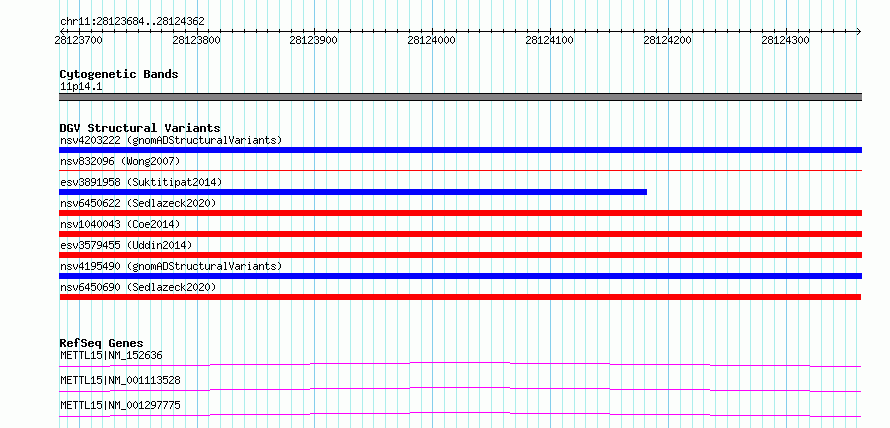This screenshot has width=890, height=428.
Task: Click the 28123800 ruler tick label
Action: click(196, 40)
